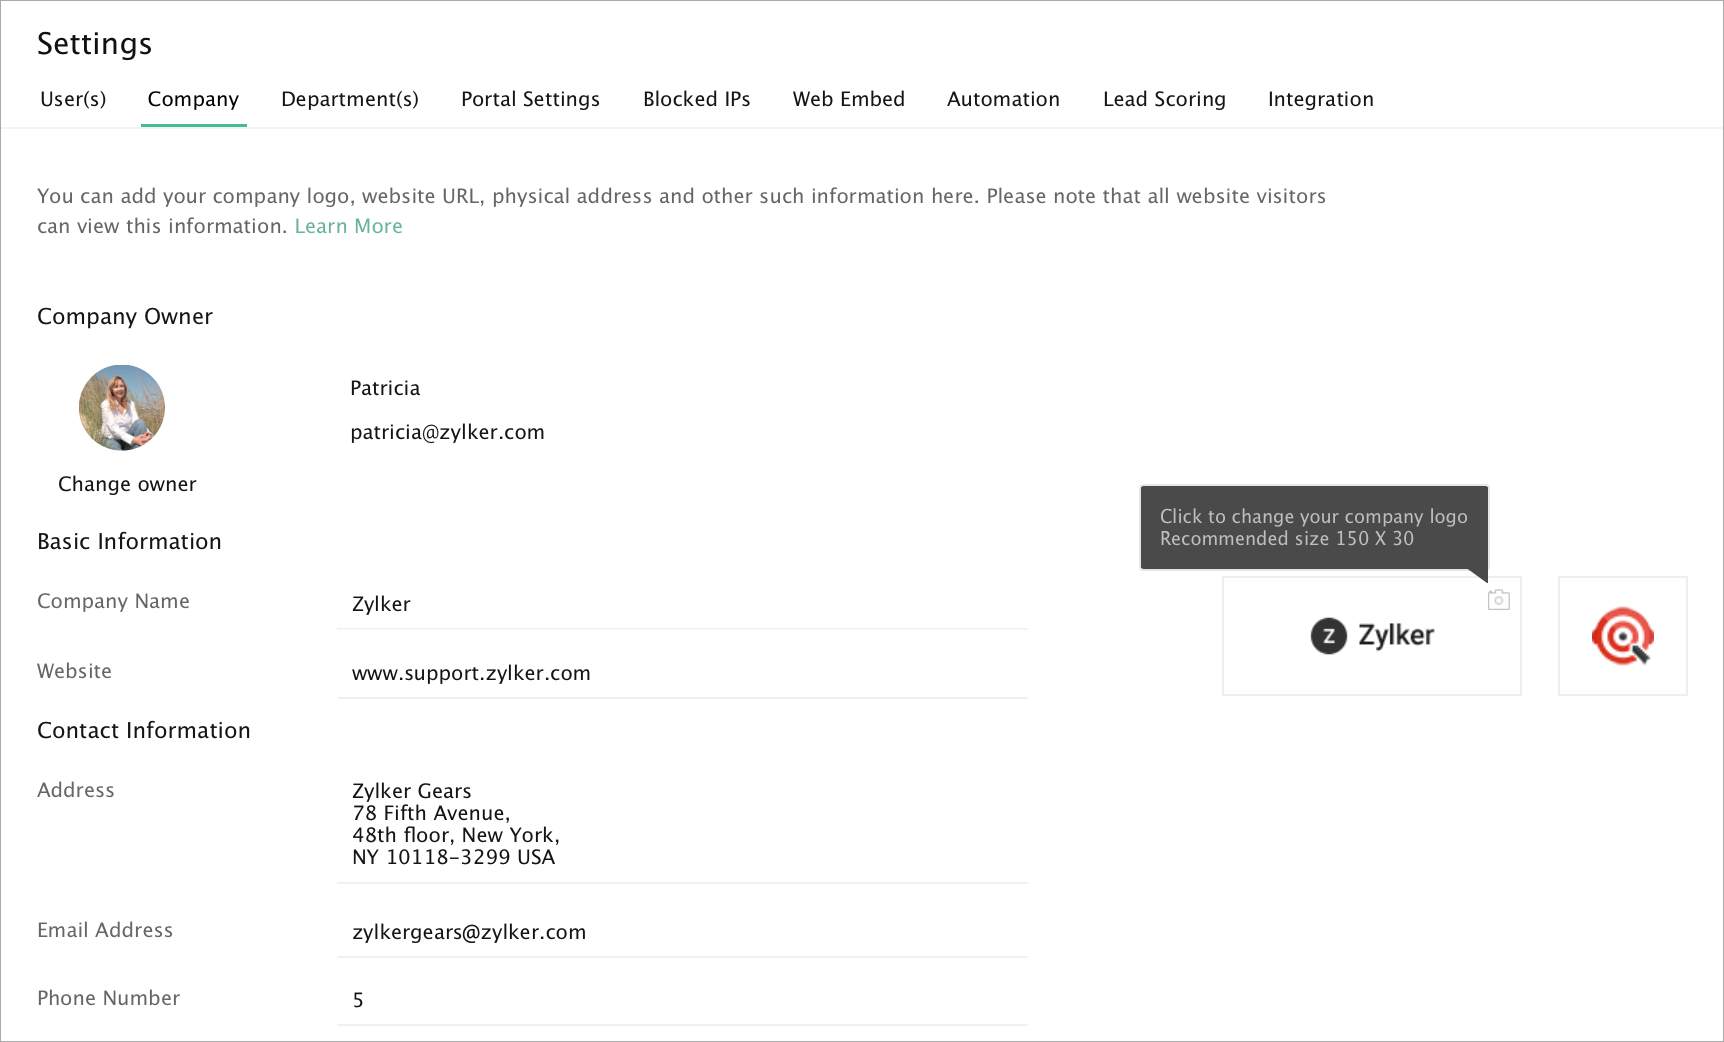This screenshot has width=1724, height=1042.
Task: Click the Website URL field
Action: [682, 673]
